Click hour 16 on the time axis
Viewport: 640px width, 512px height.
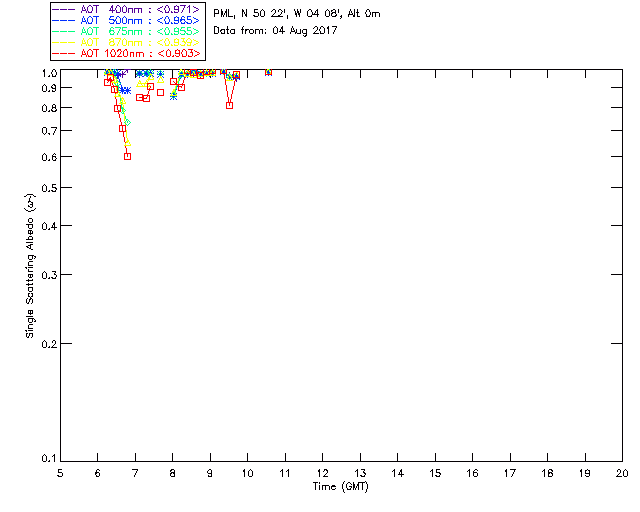pyautogui.click(x=473, y=473)
